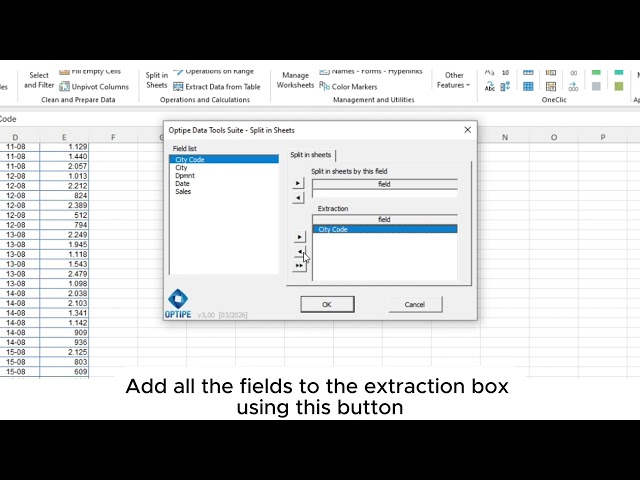640x480 pixels.
Task: Click the Split in Sheets ribbon button
Action: 157,80
